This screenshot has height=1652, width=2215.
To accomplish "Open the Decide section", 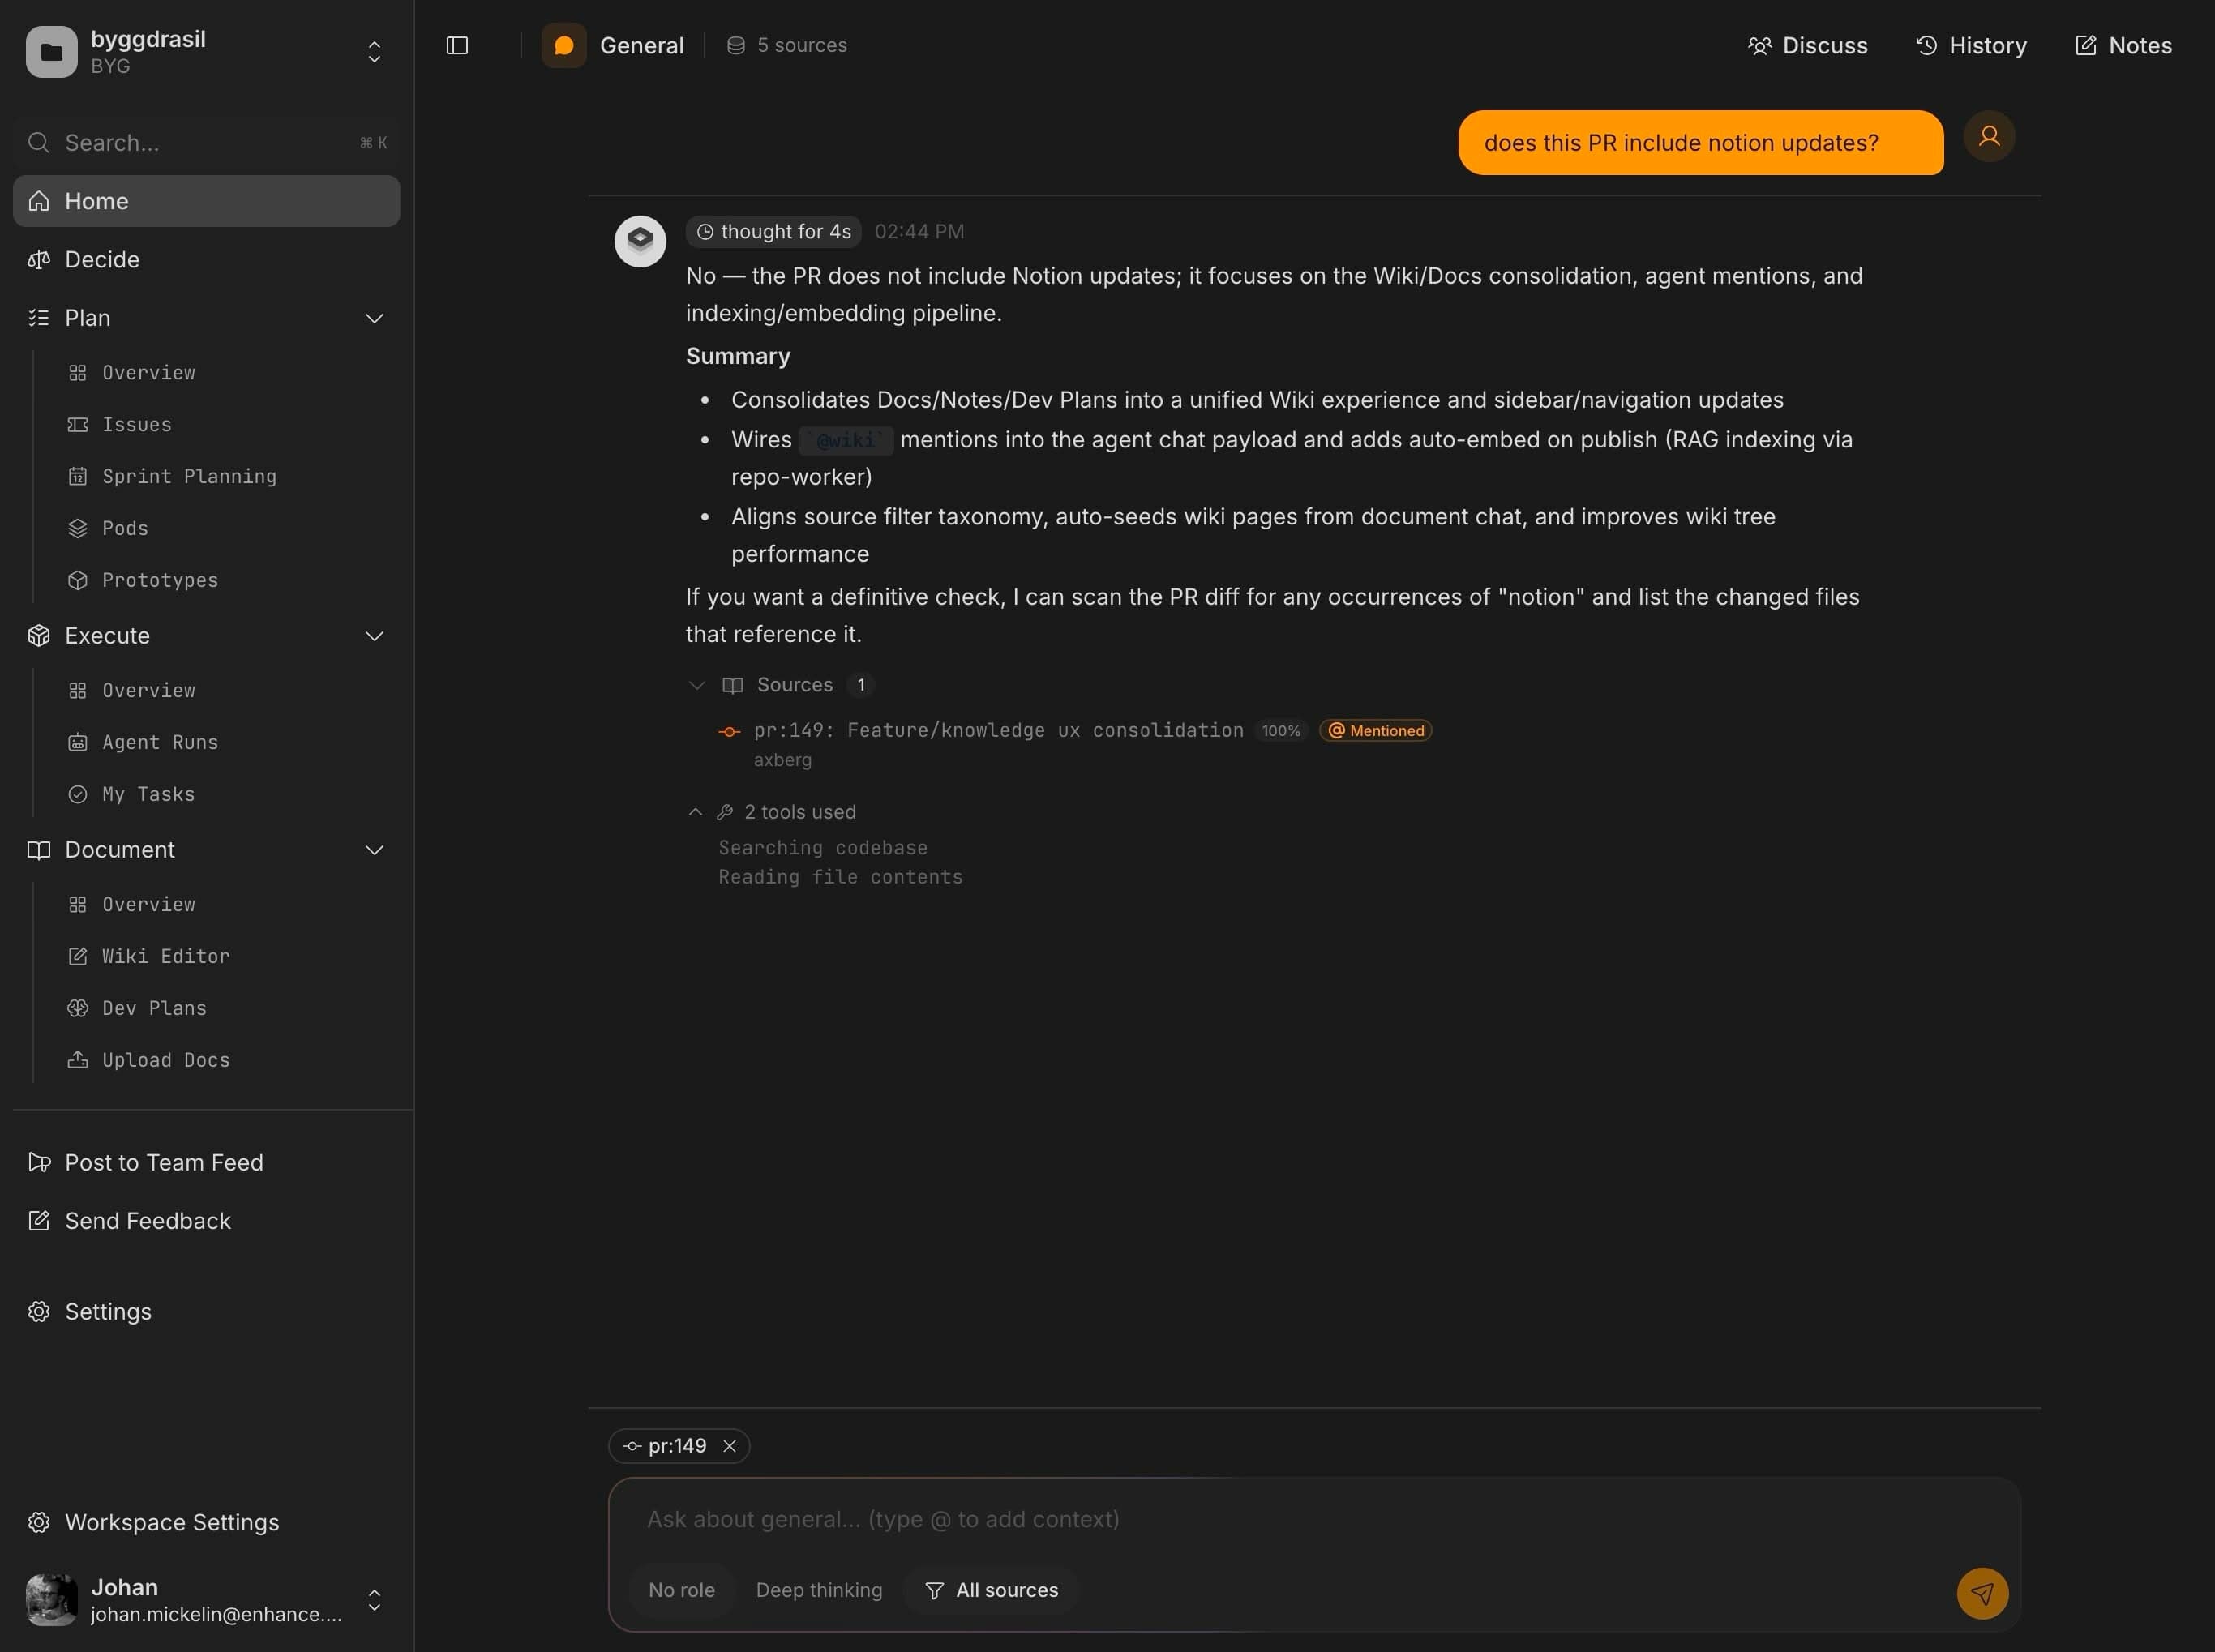I will coord(102,259).
